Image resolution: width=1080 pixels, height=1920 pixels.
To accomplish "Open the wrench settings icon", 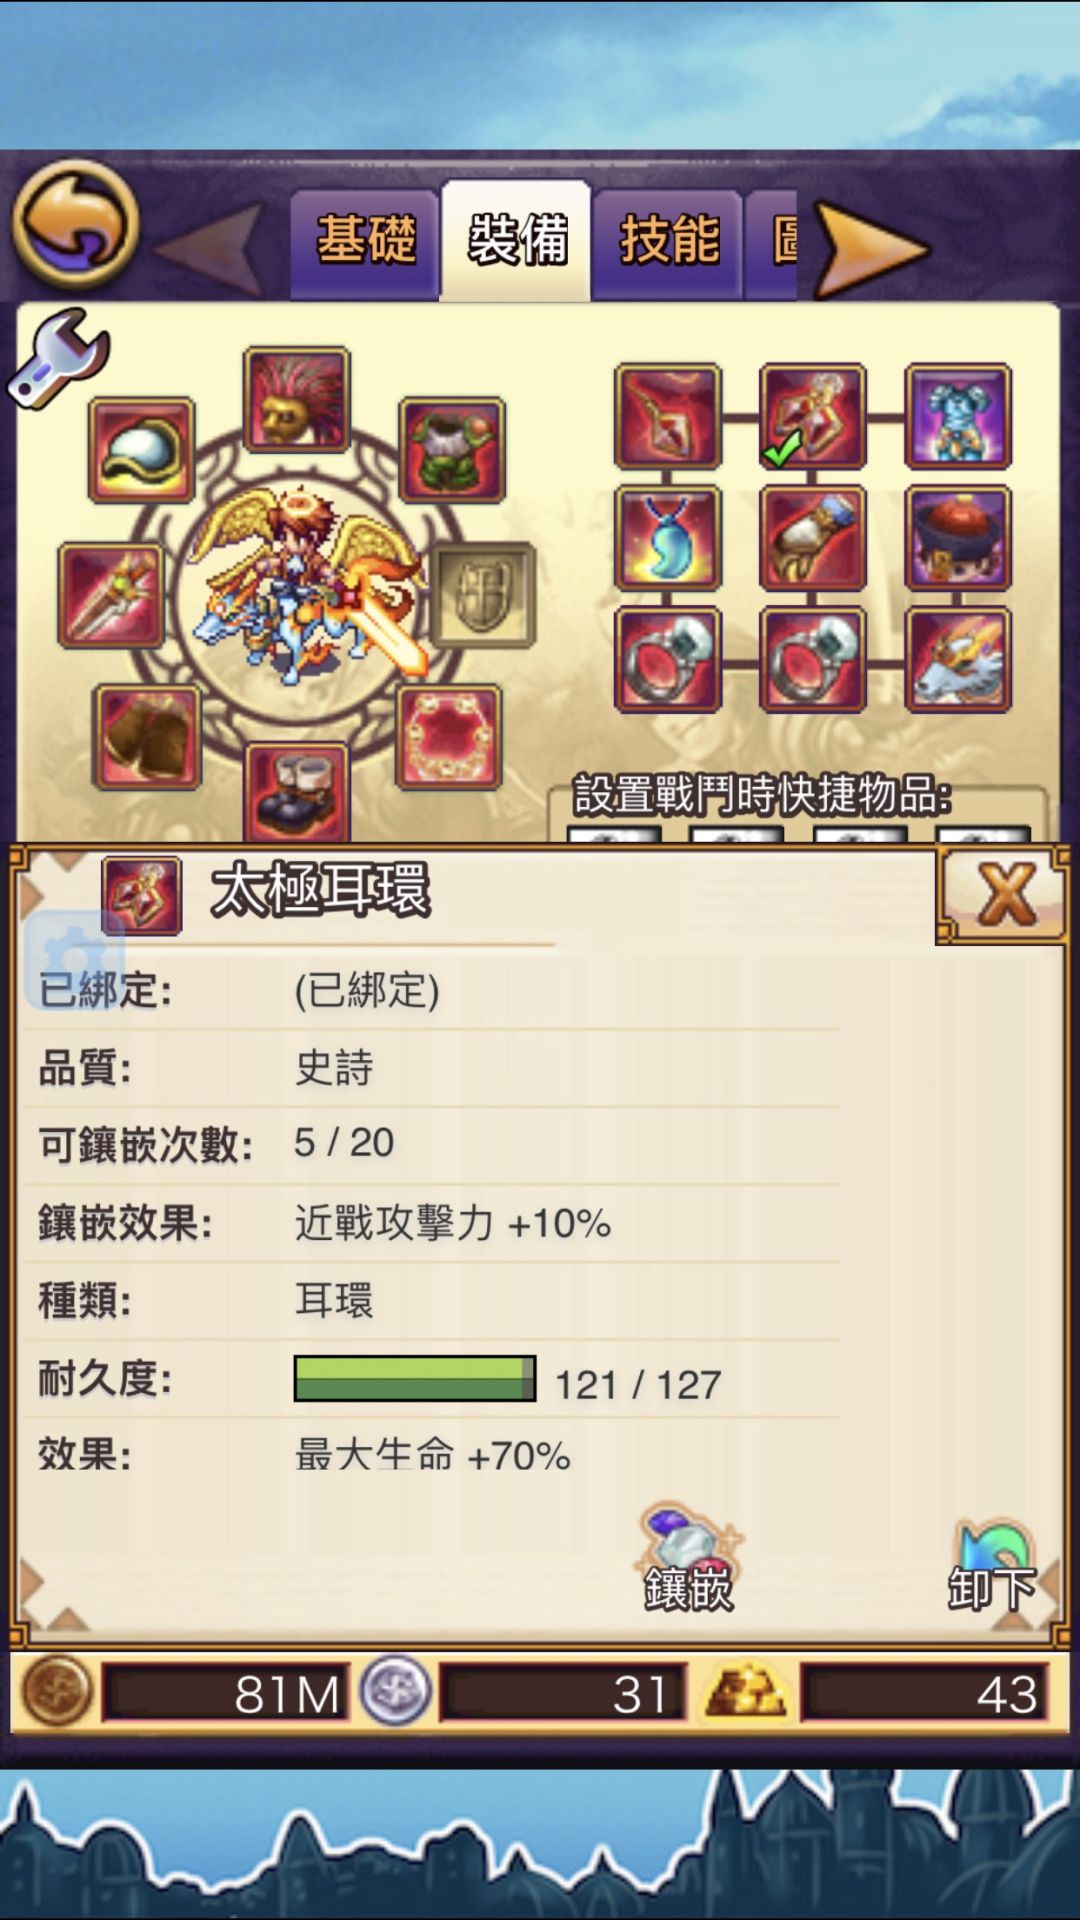I will point(58,357).
